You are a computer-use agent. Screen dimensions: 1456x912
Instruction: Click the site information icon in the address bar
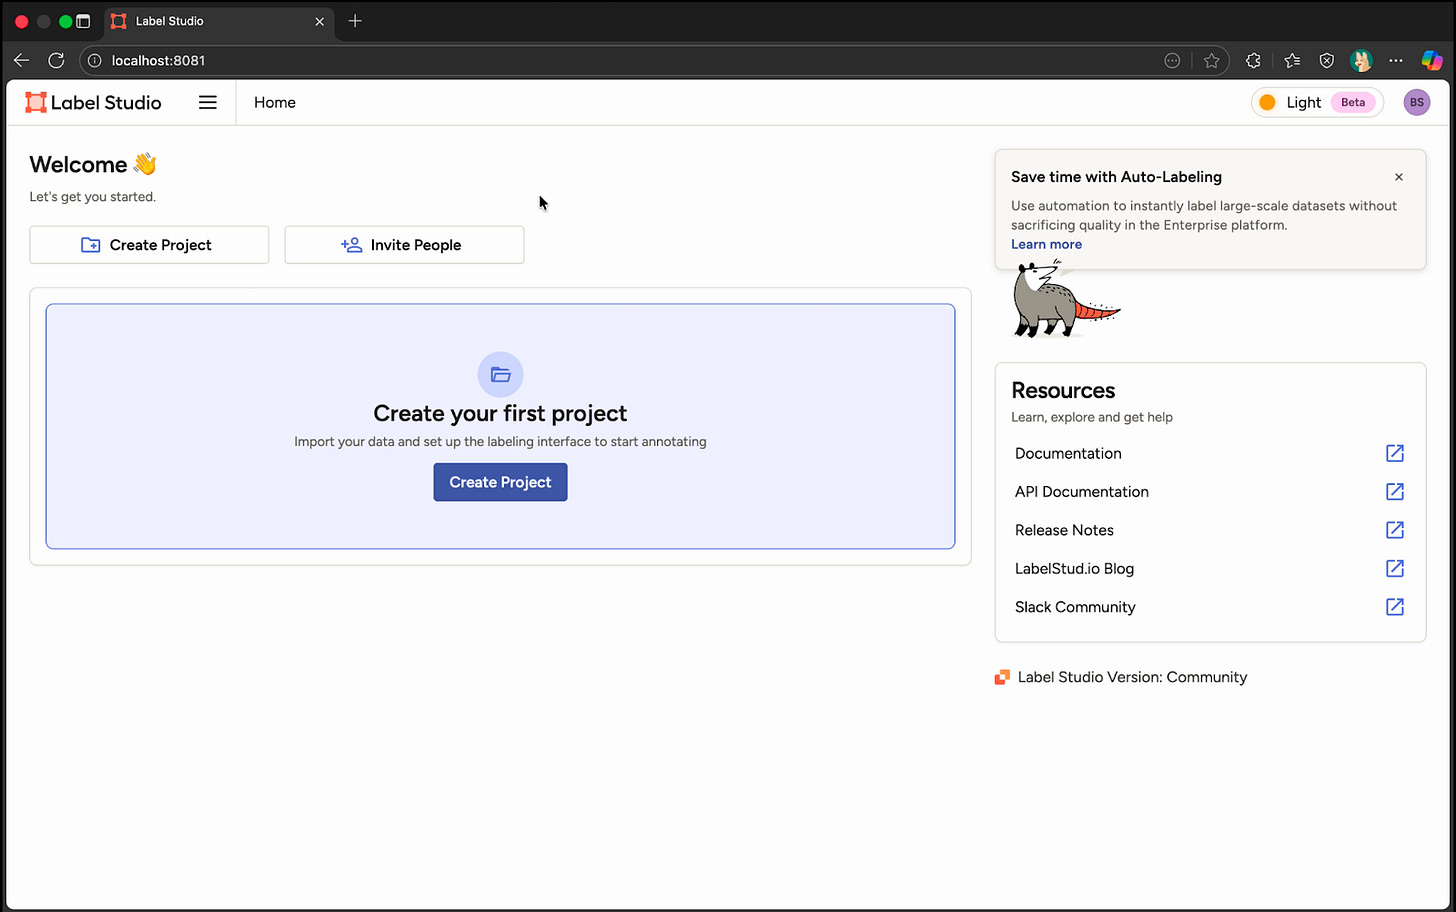(x=95, y=60)
